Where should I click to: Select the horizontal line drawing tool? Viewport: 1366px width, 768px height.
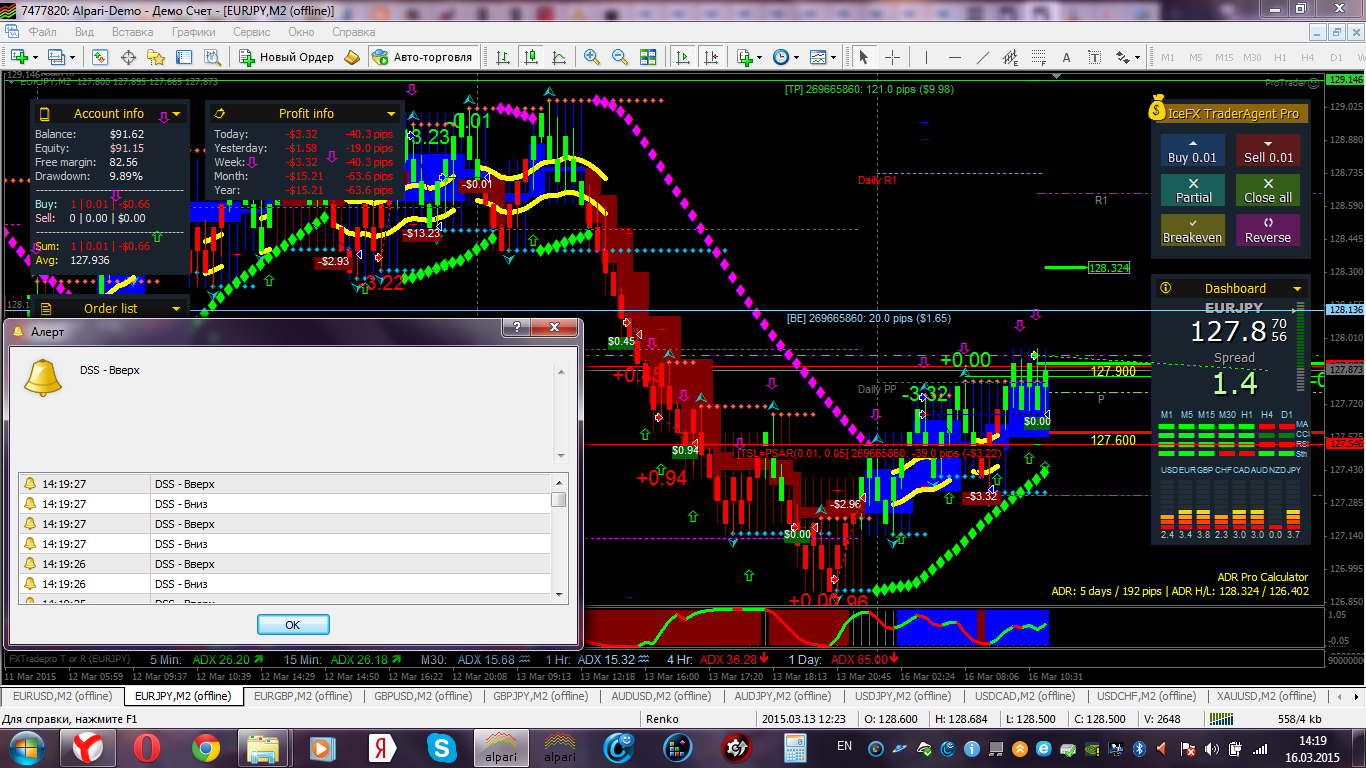[x=954, y=57]
